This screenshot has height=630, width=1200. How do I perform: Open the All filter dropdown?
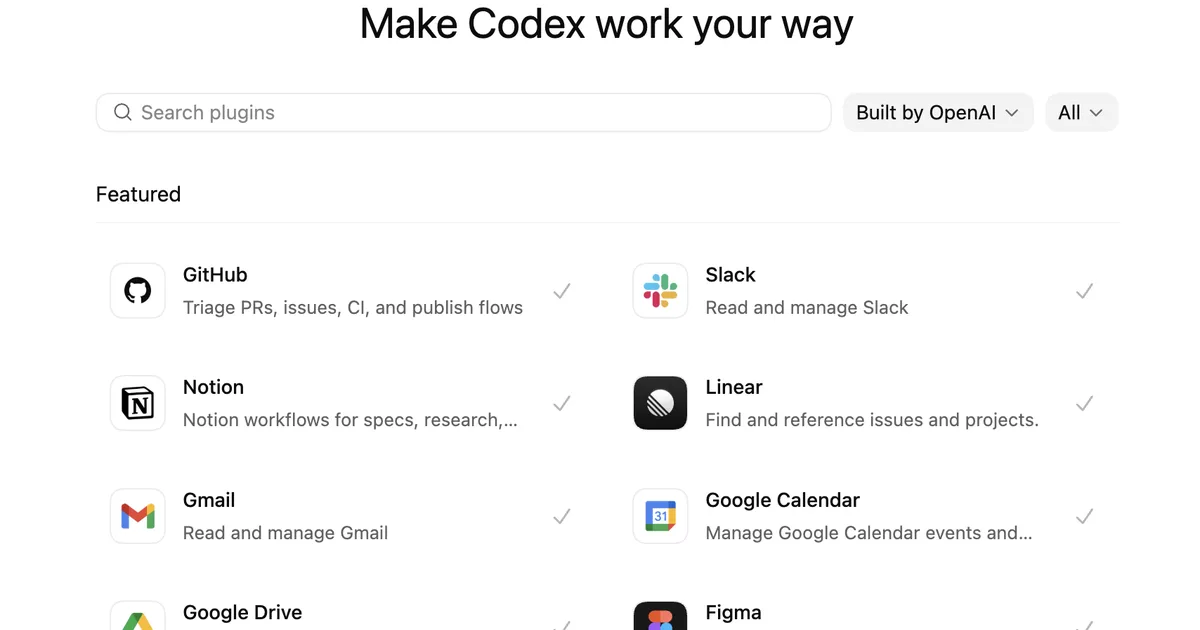[x=1081, y=112]
